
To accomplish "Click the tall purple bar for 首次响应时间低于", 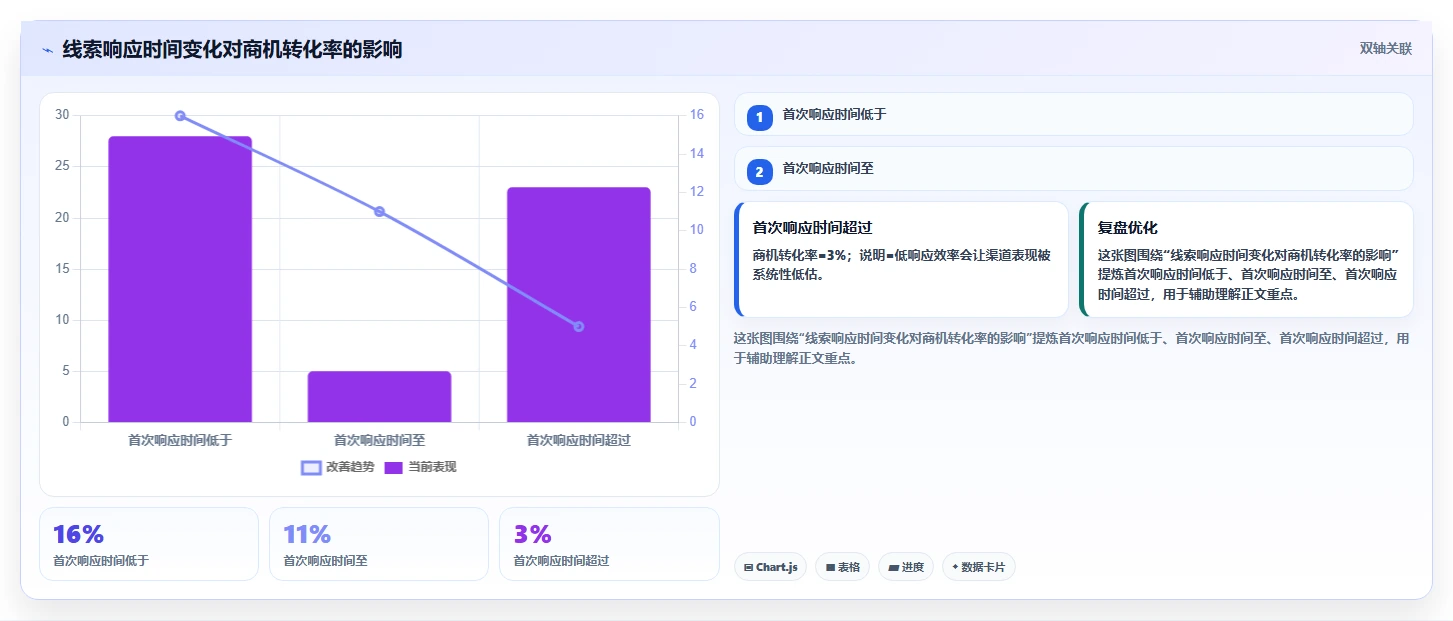I will click(180, 279).
